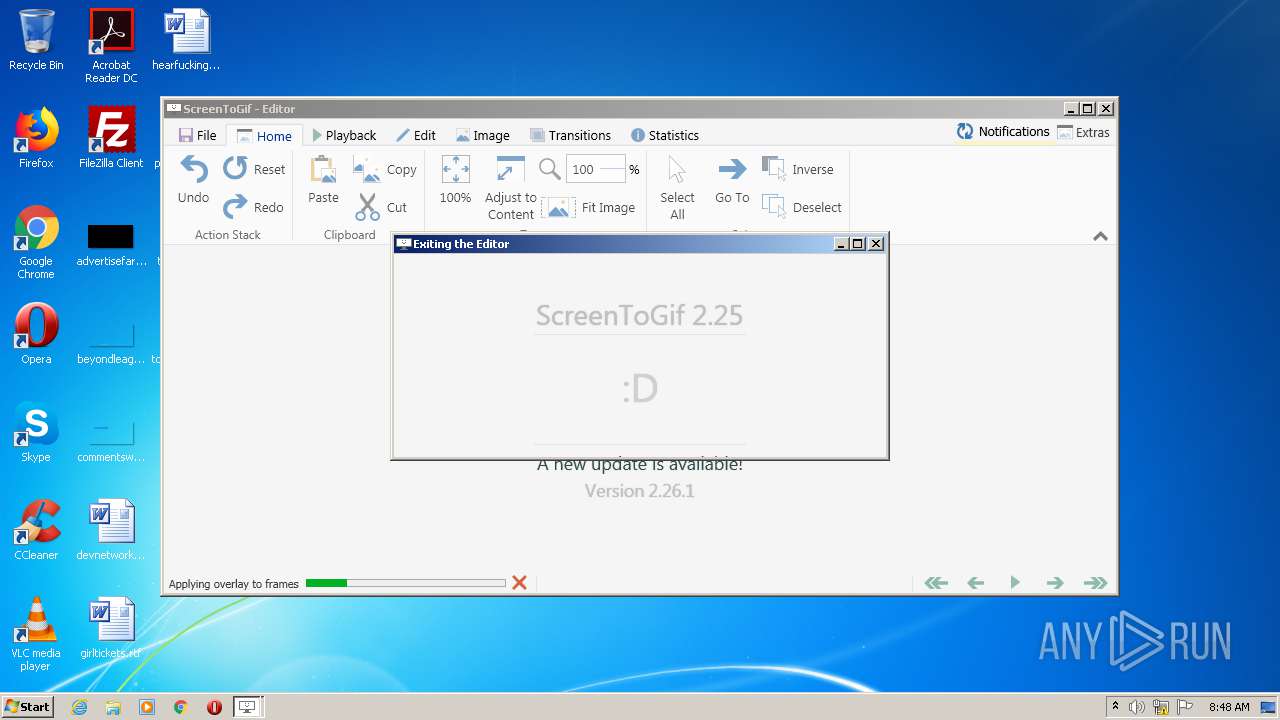Open Acrobat Reader DC desktop shortcut
Screen dimensions: 1280x720
[x=111, y=46]
